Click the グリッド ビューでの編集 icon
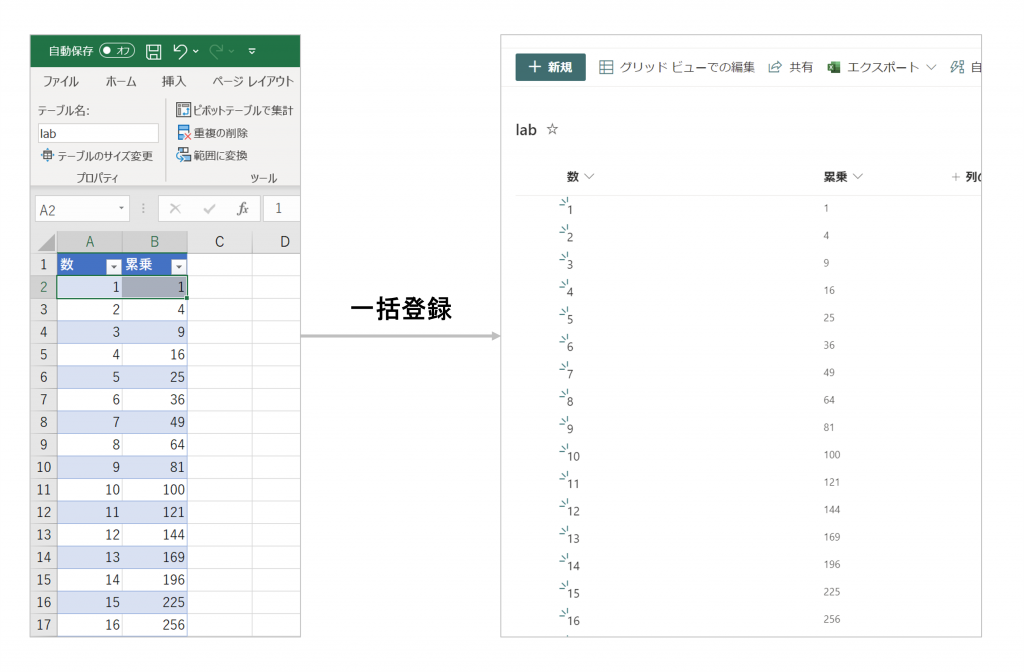Screen dimensions: 1024x672 click(x=606, y=68)
